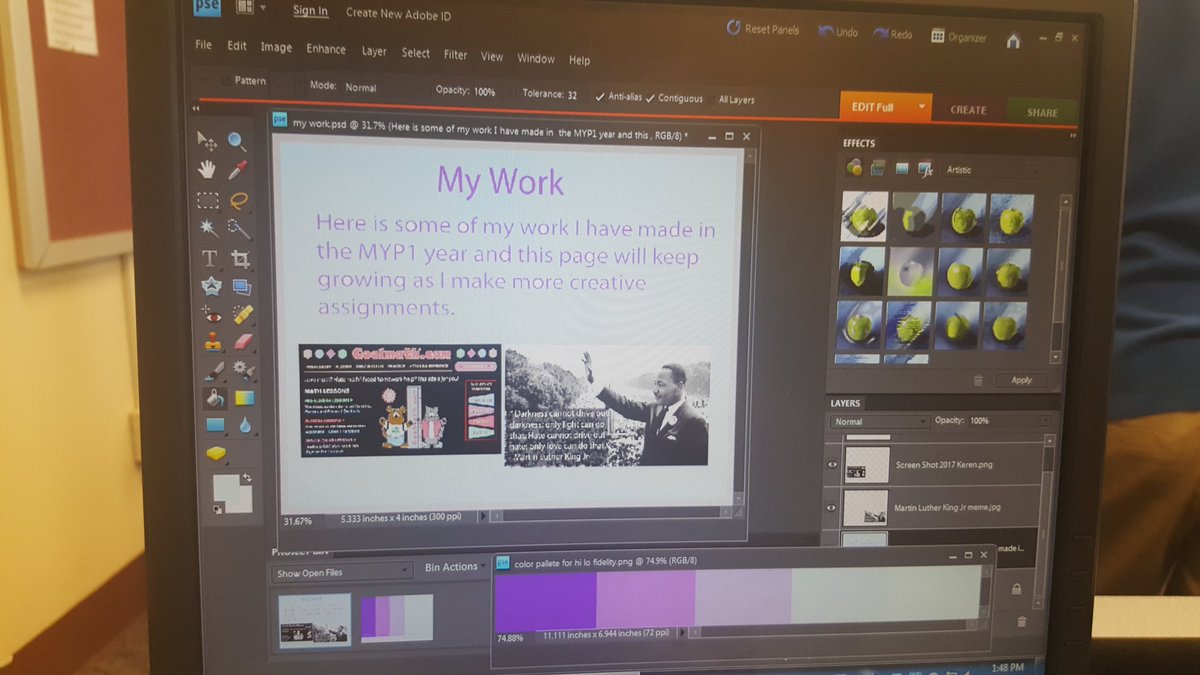The width and height of the screenshot is (1200, 675).
Task: Select the Clone Stamp tool
Action: [x=212, y=342]
